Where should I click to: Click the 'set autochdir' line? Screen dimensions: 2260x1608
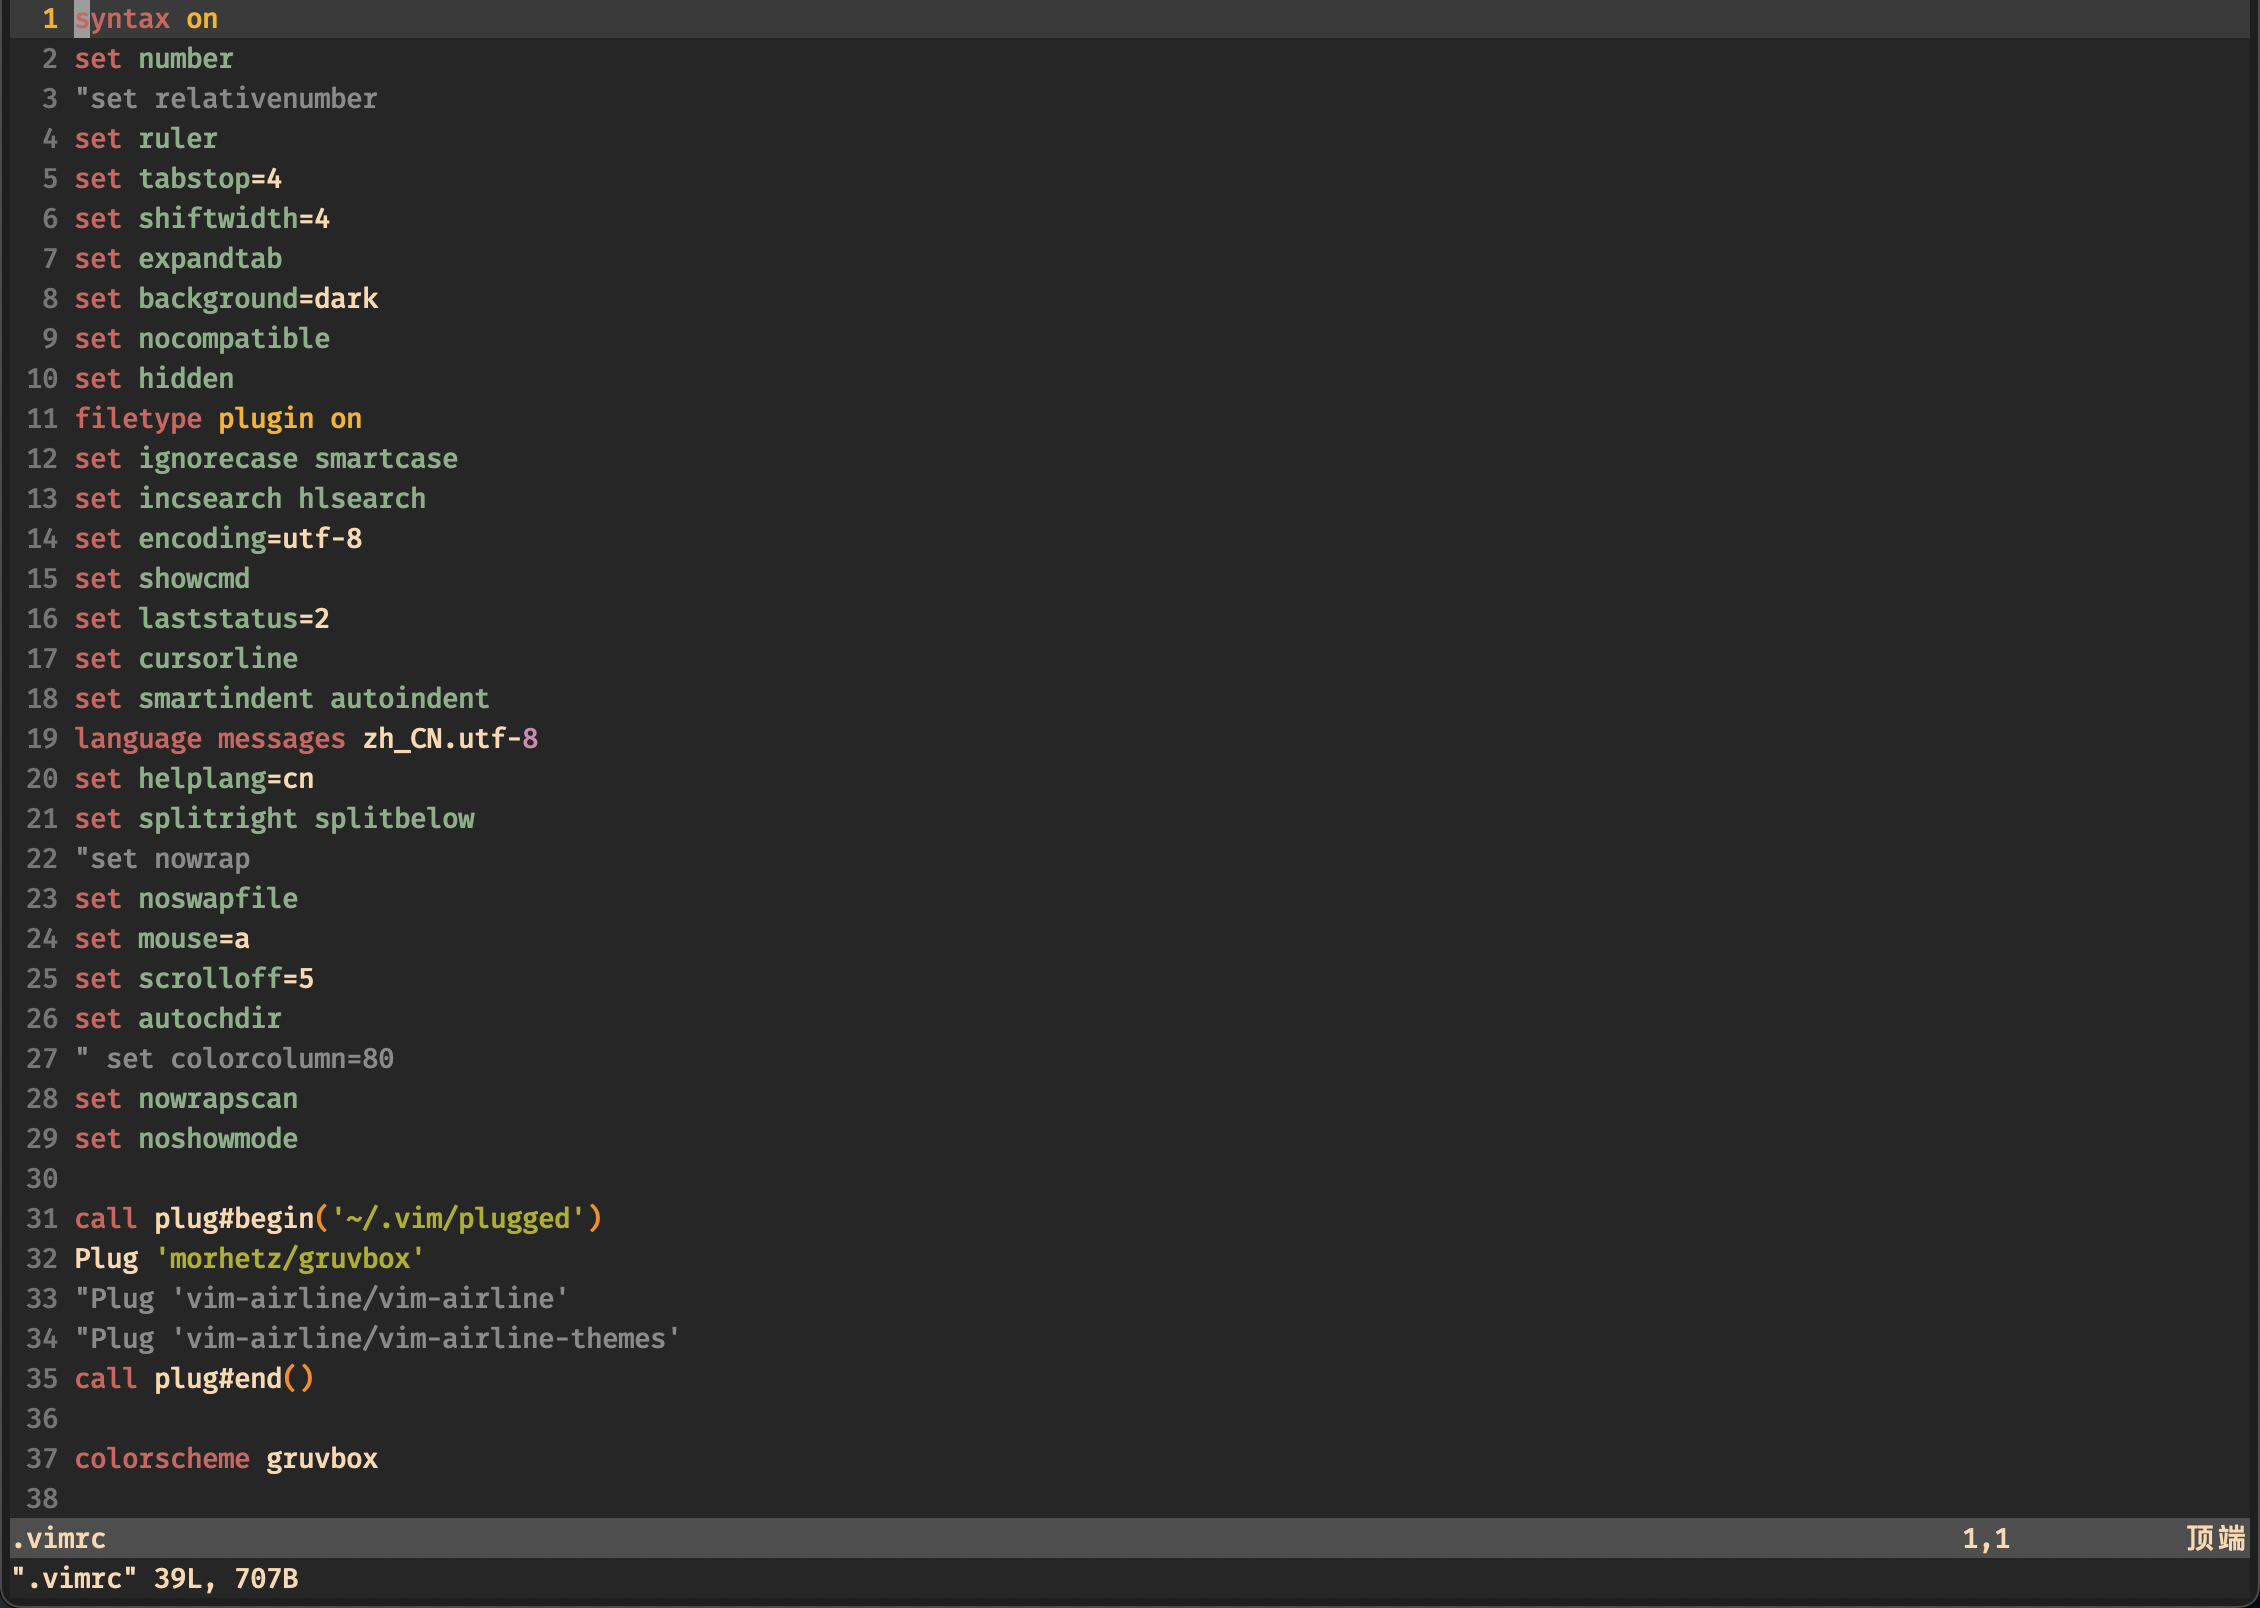[x=178, y=1019]
